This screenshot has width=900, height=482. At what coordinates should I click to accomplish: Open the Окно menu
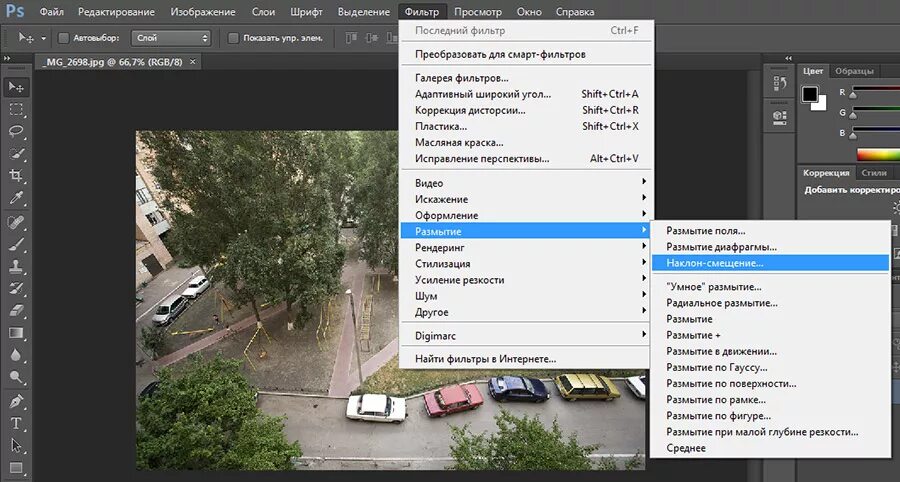[x=529, y=11]
